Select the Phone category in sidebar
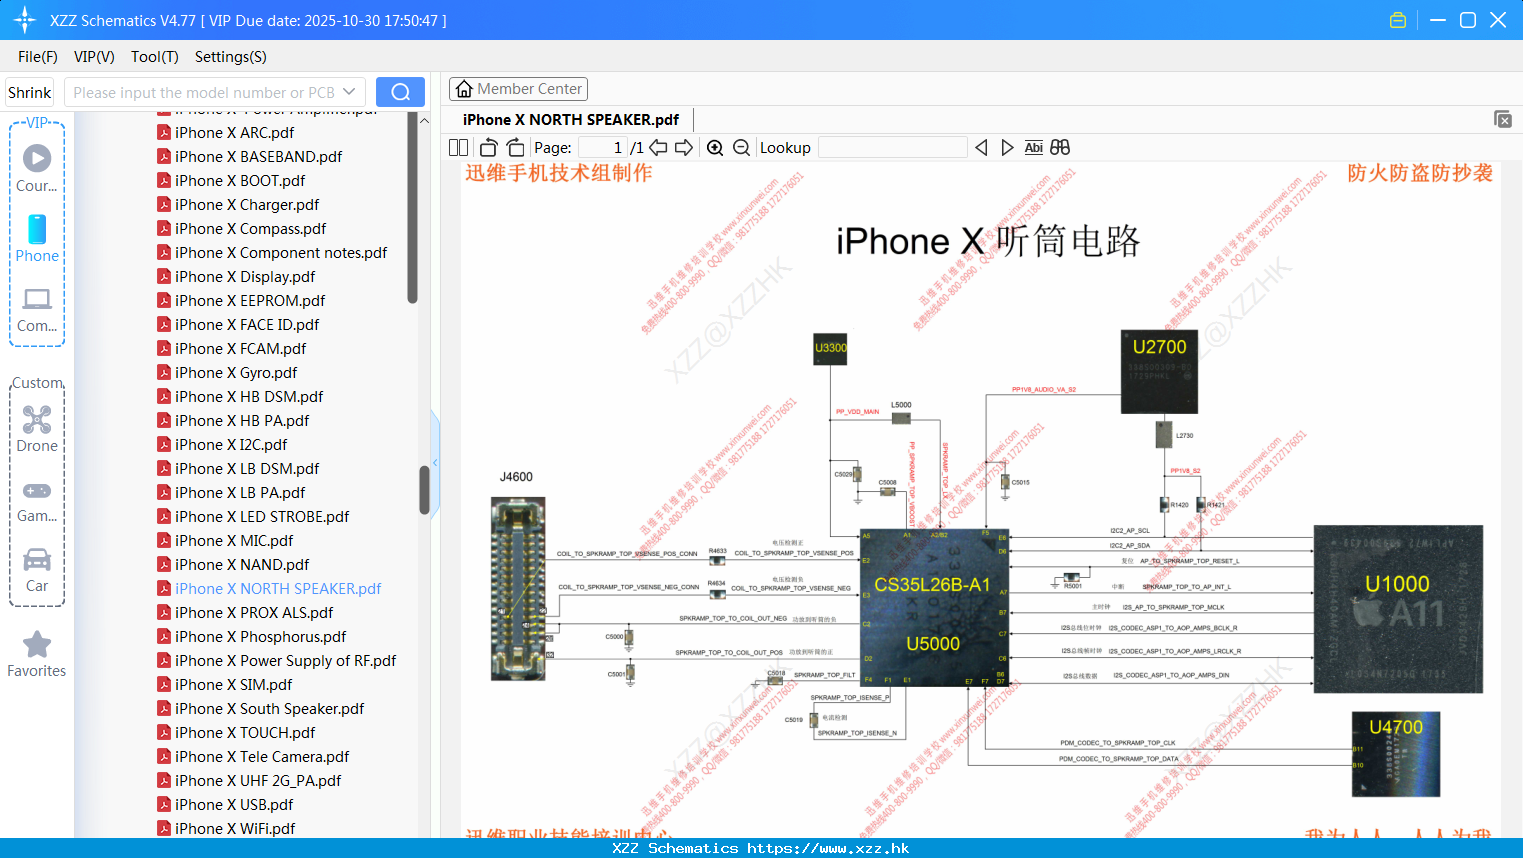 37,239
